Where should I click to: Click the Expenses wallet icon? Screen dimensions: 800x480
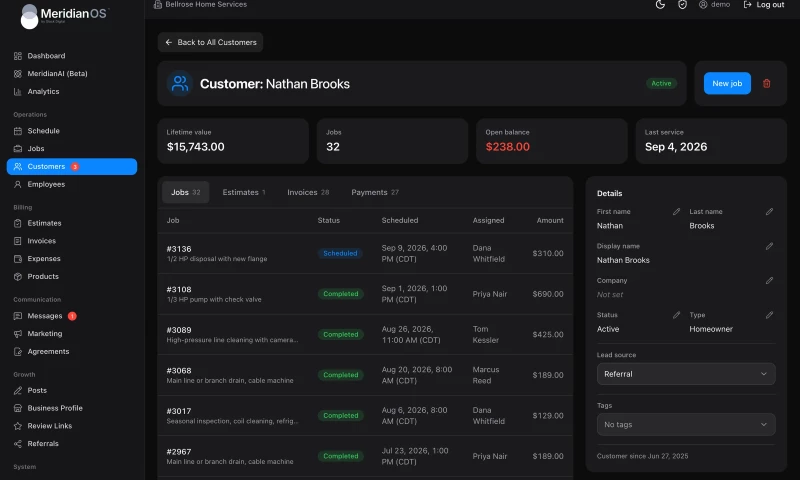pyautogui.click(x=18, y=259)
